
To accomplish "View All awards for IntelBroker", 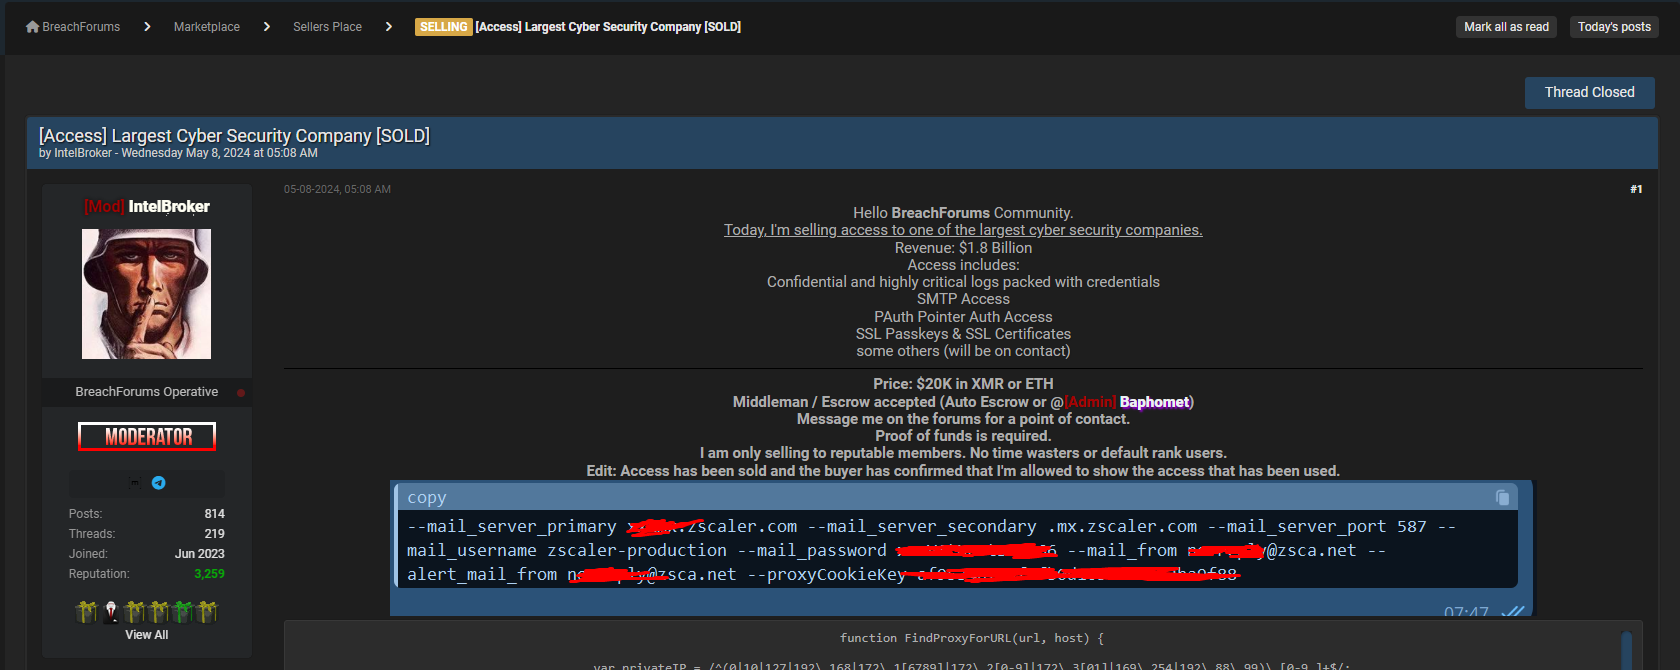I will point(147,635).
